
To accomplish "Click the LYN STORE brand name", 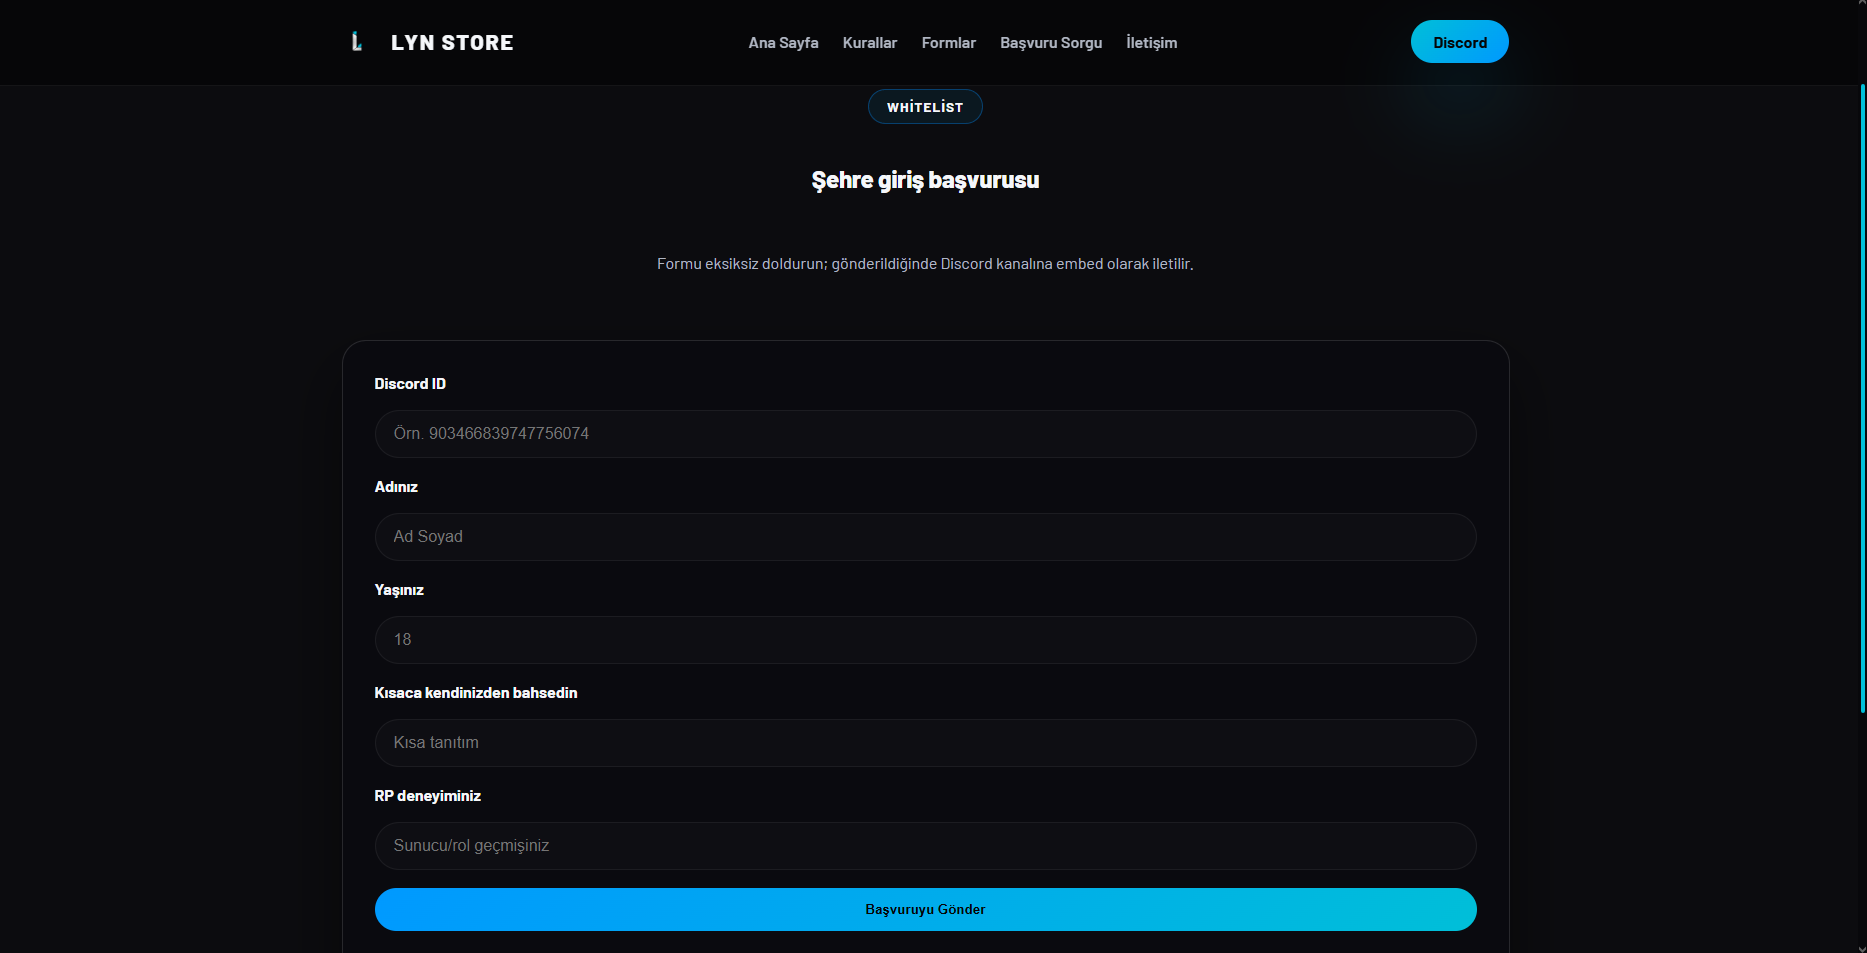I will point(452,43).
